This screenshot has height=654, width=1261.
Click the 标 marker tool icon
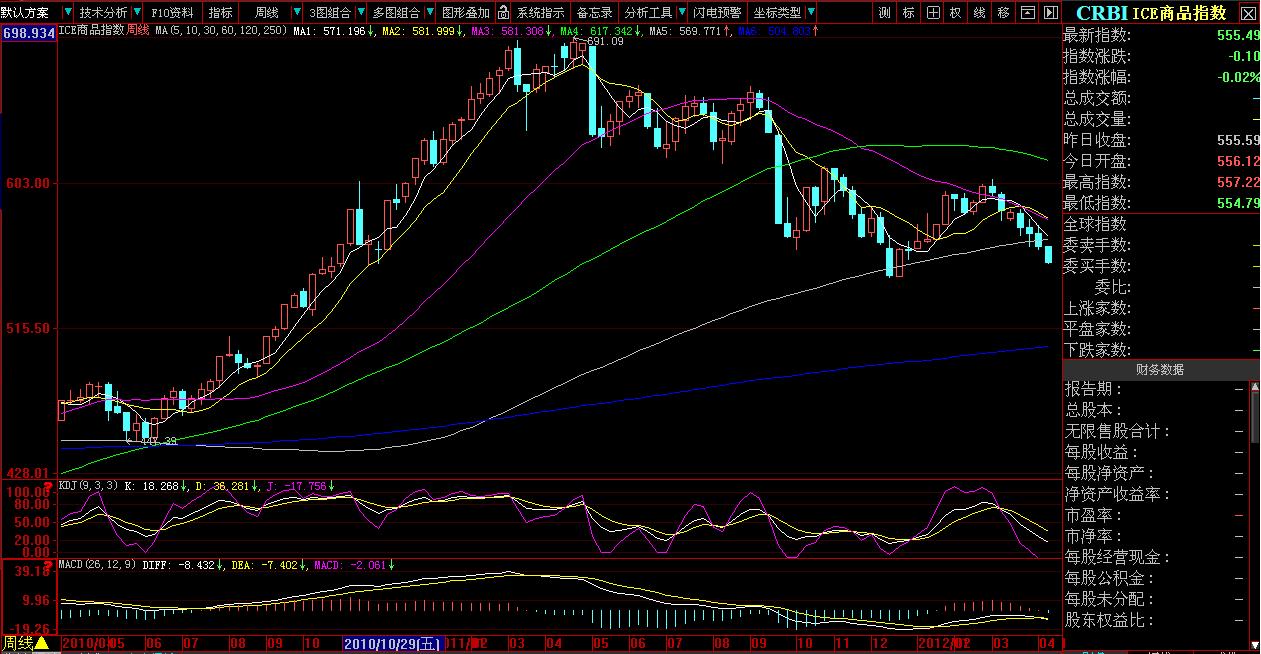(908, 13)
